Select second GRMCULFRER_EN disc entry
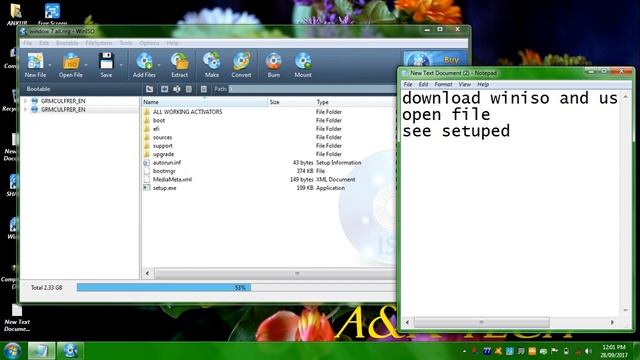The image size is (640, 360). point(63,109)
